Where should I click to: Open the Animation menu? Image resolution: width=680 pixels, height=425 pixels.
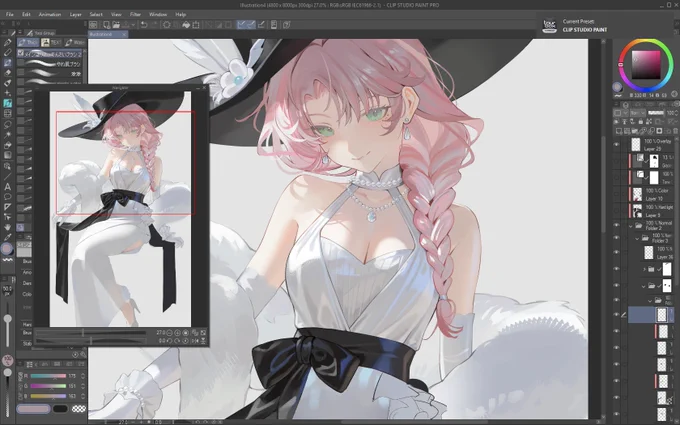point(50,14)
